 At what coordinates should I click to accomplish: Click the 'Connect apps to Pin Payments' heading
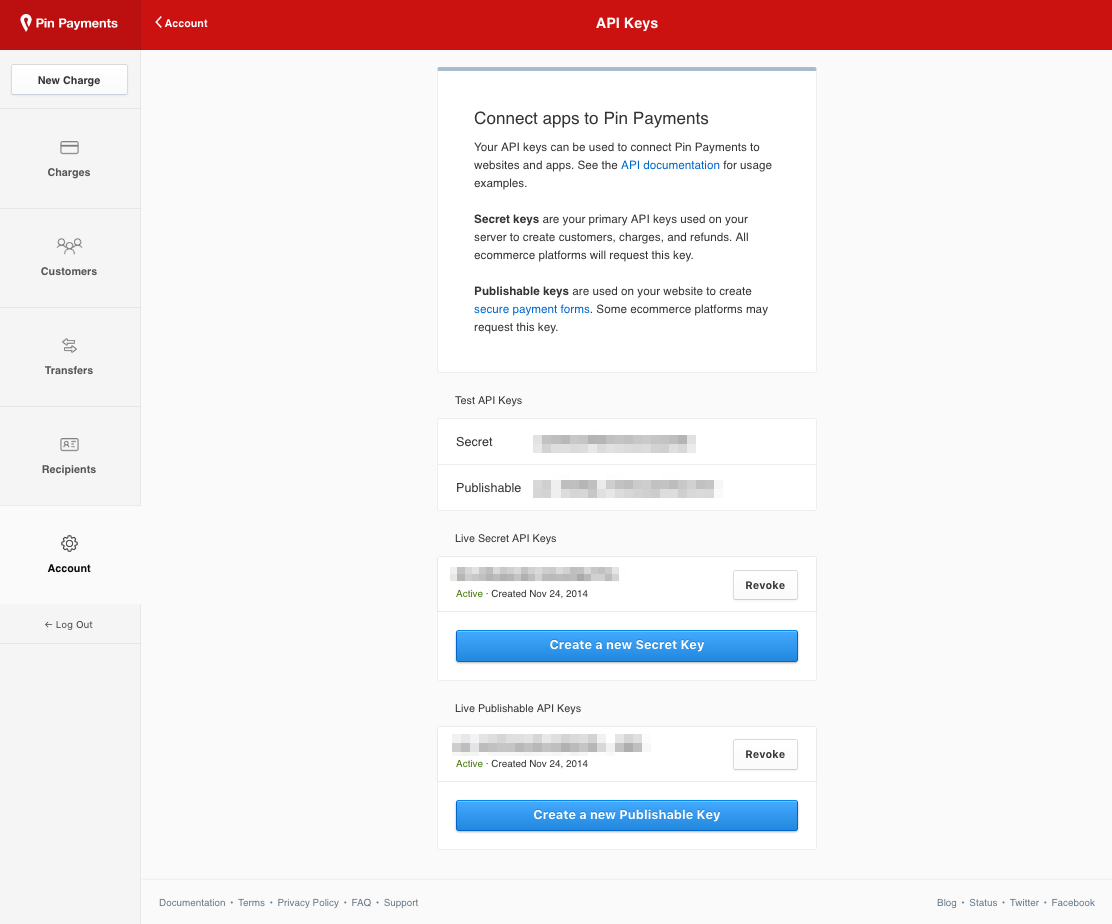point(591,118)
